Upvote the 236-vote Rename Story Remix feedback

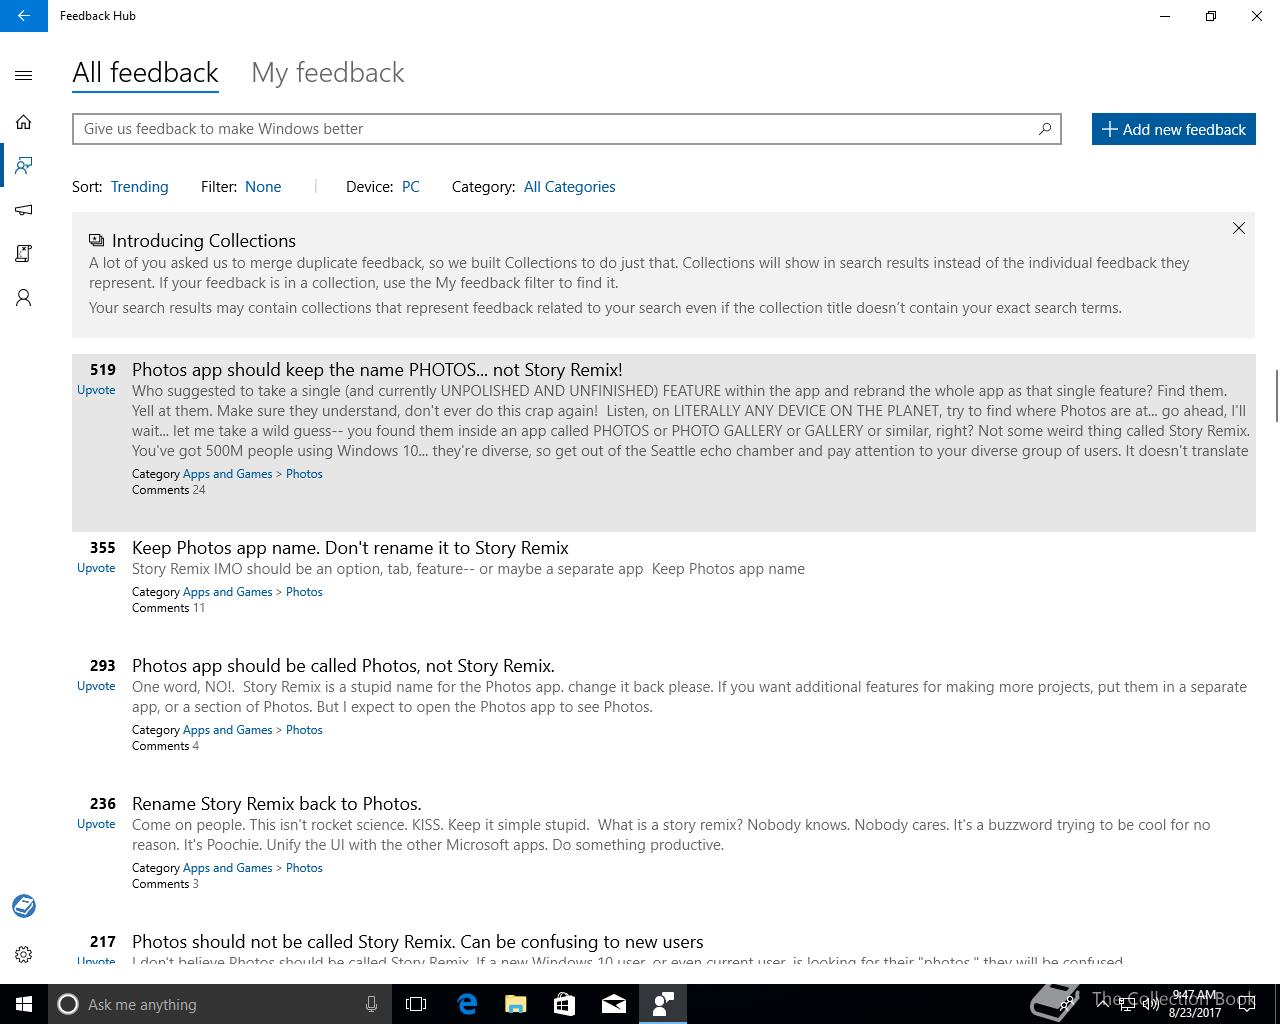coord(96,824)
